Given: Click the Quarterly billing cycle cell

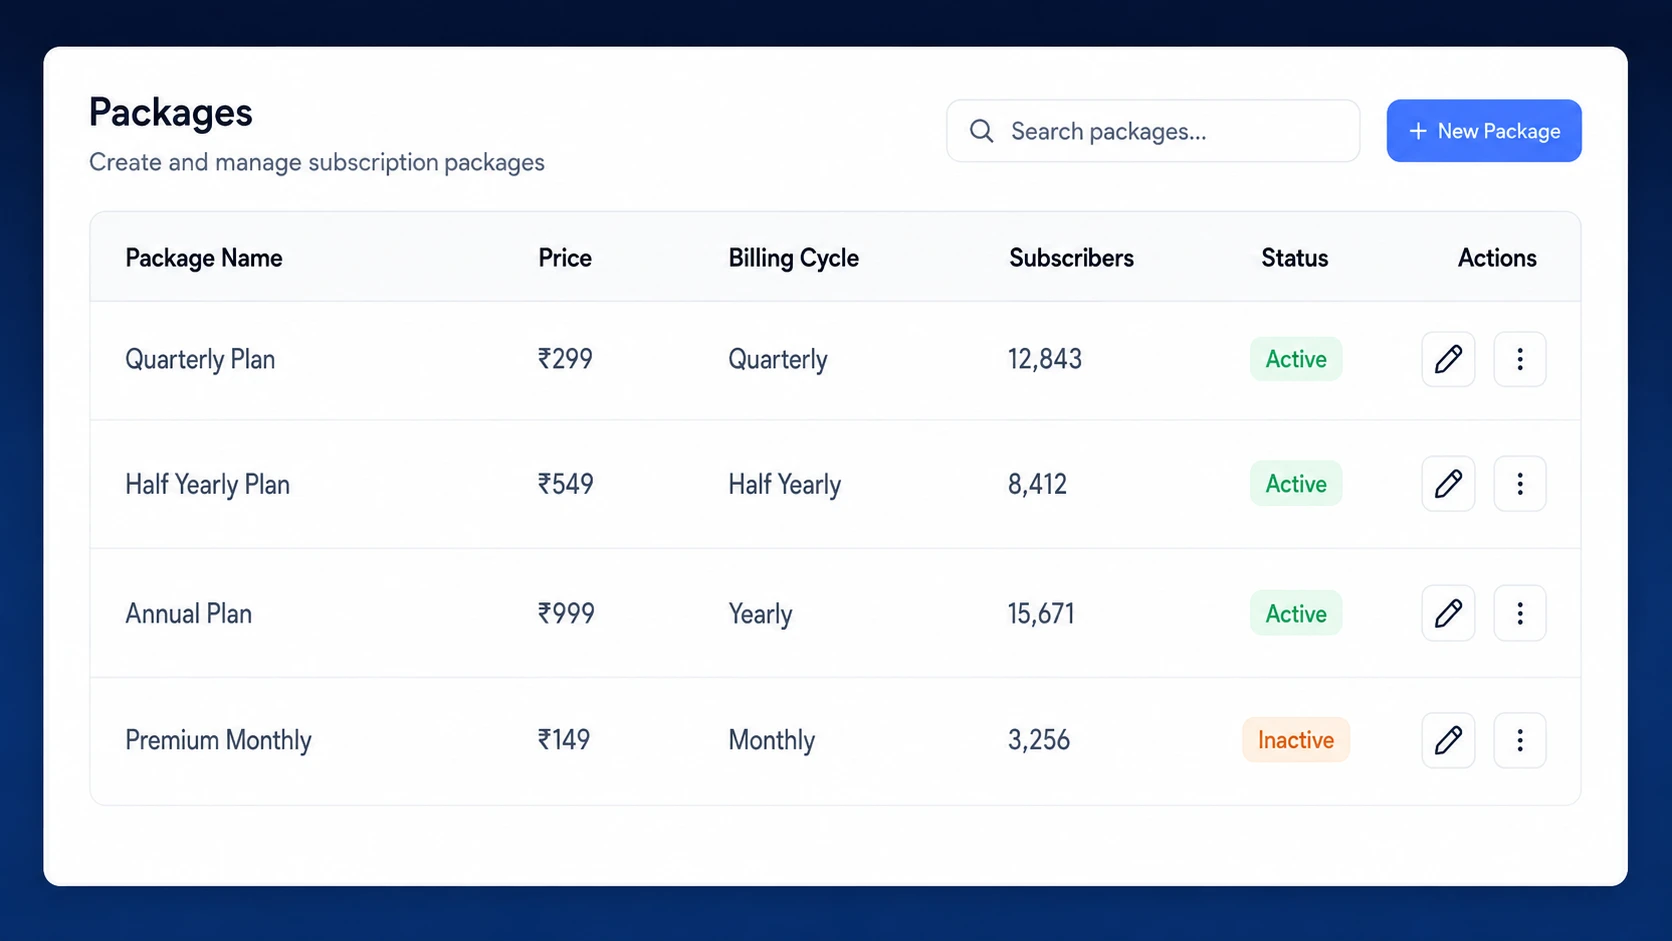Looking at the screenshot, I should tap(778, 360).
